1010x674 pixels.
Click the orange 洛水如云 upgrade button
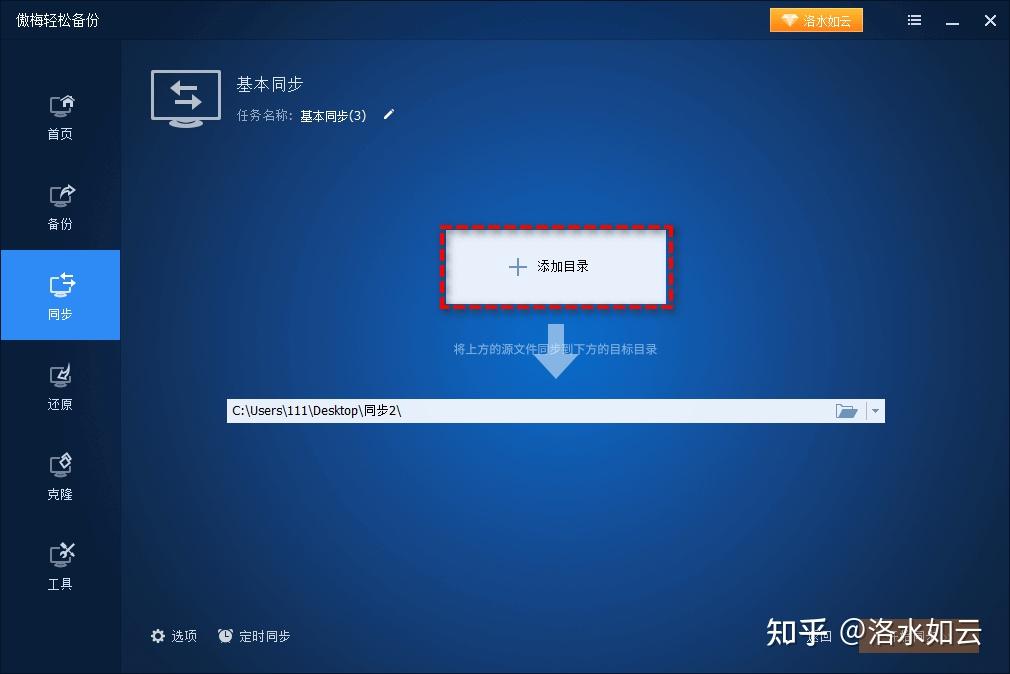pyautogui.click(x=816, y=21)
